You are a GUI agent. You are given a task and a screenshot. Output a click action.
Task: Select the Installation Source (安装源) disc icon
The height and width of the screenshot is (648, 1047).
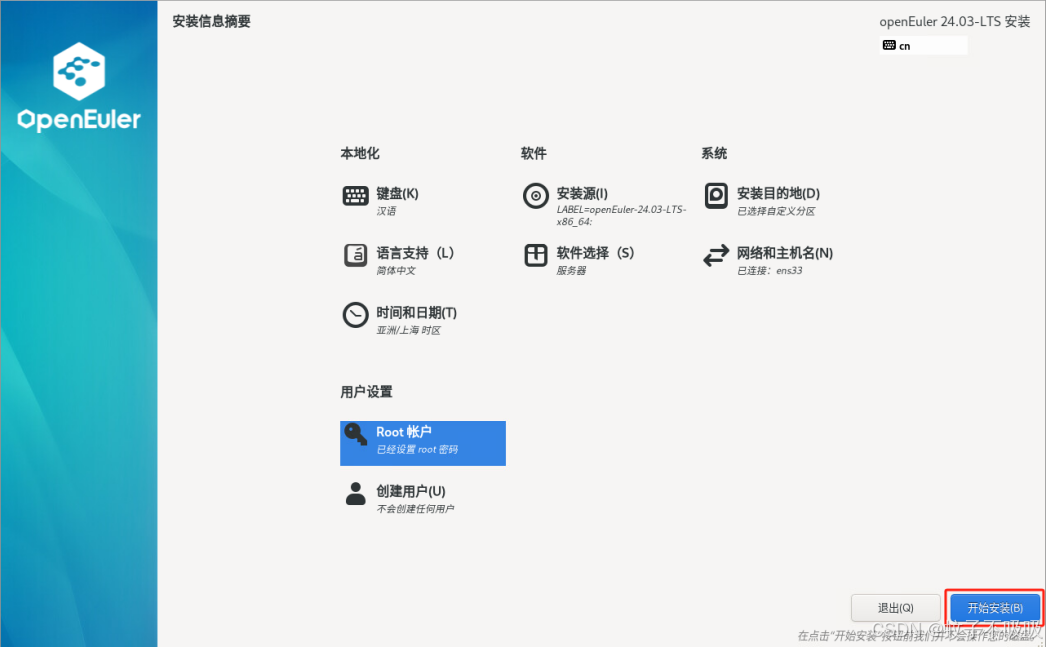click(536, 196)
